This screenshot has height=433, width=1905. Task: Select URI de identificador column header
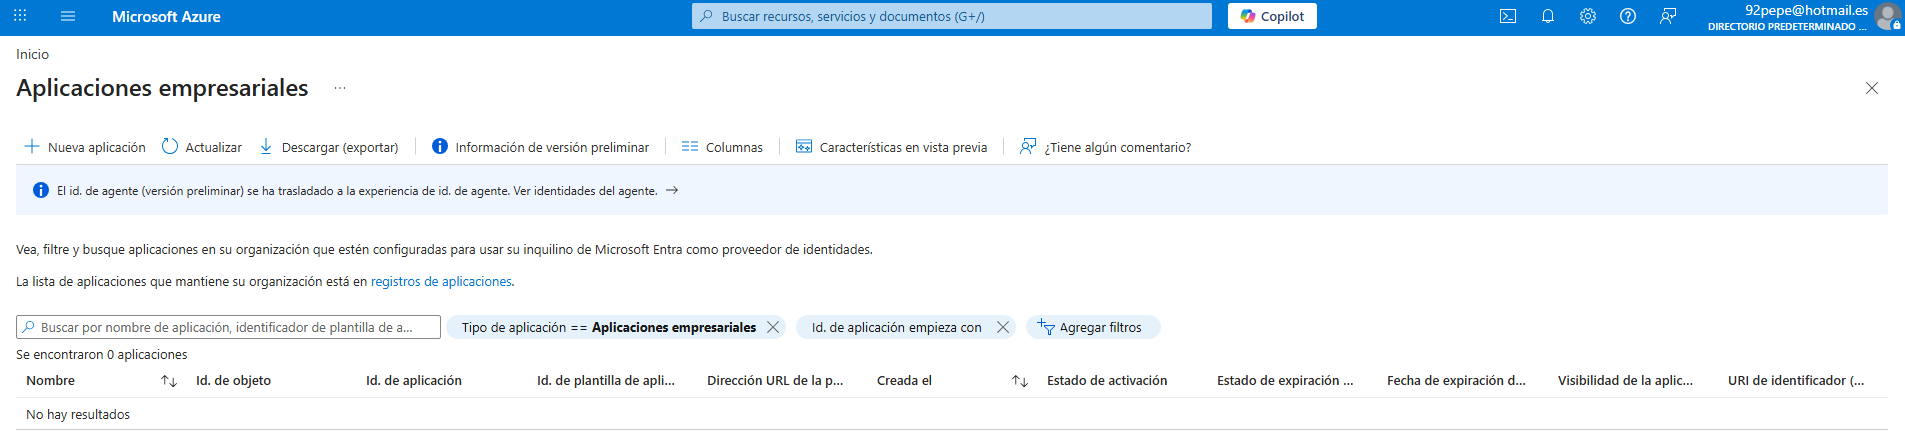[1796, 381]
